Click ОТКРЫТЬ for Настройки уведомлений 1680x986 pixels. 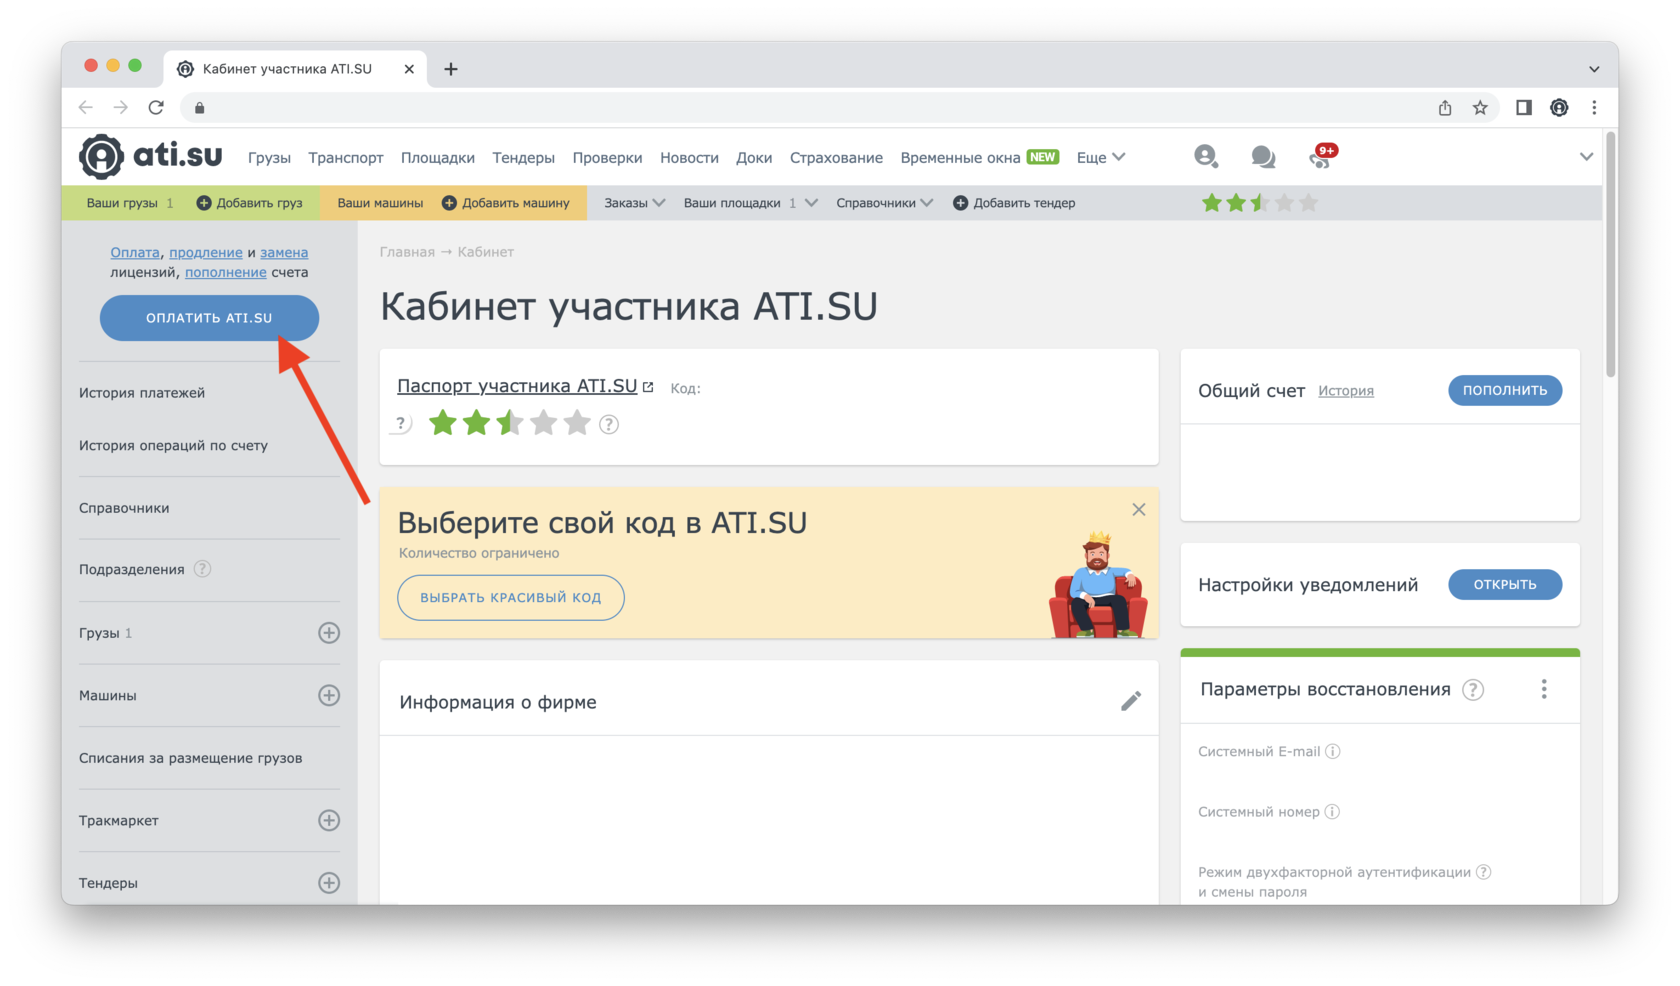(x=1505, y=584)
